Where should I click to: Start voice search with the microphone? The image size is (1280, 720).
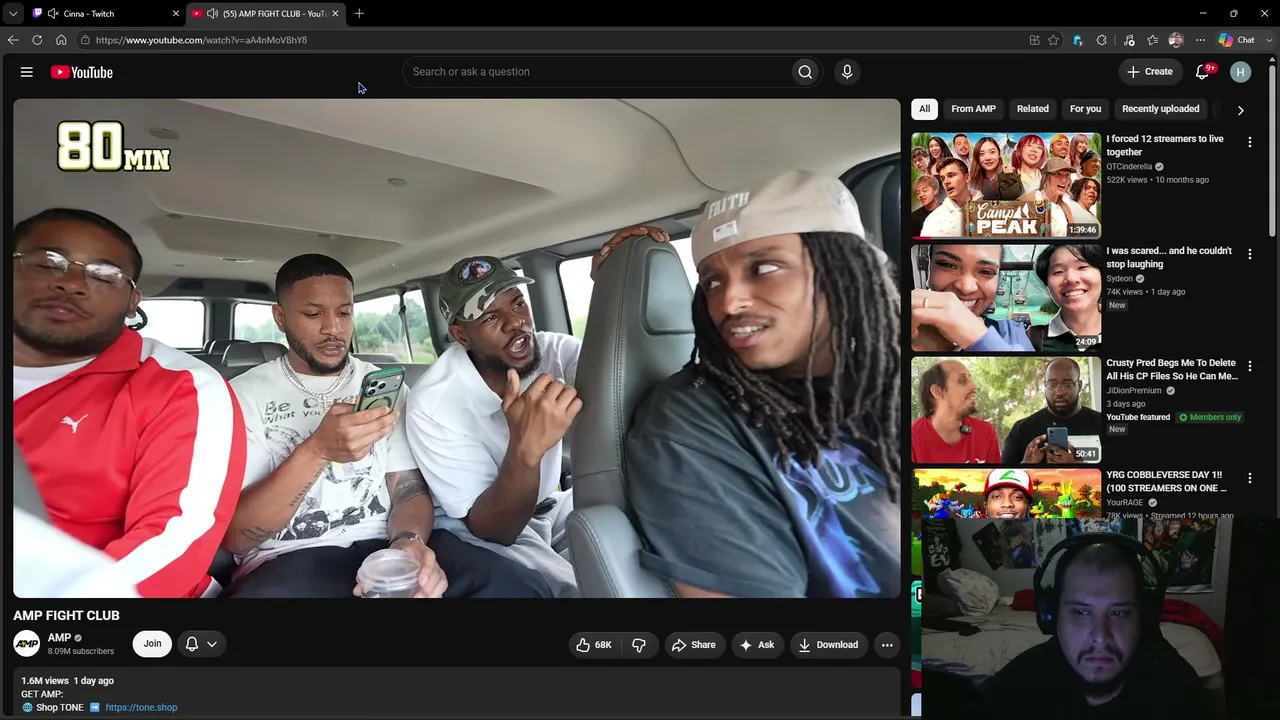(x=847, y=72)
